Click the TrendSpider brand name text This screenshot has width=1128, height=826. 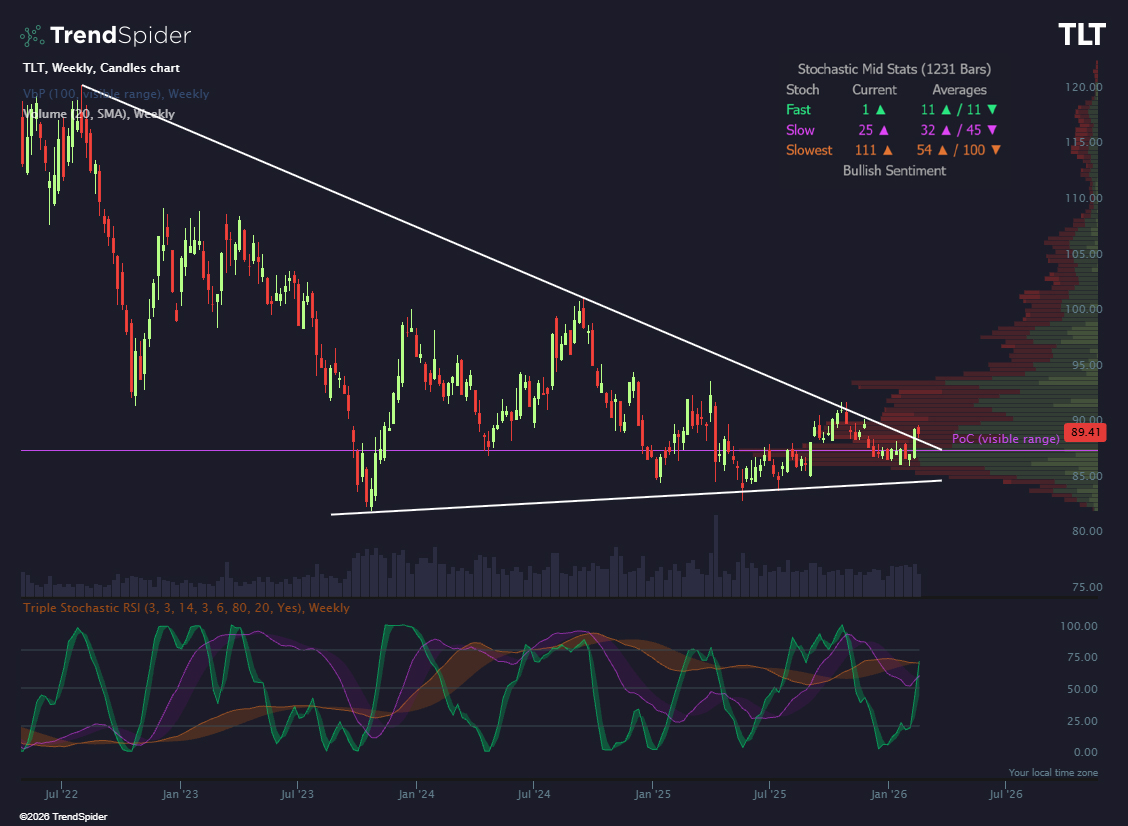[120, 35]
